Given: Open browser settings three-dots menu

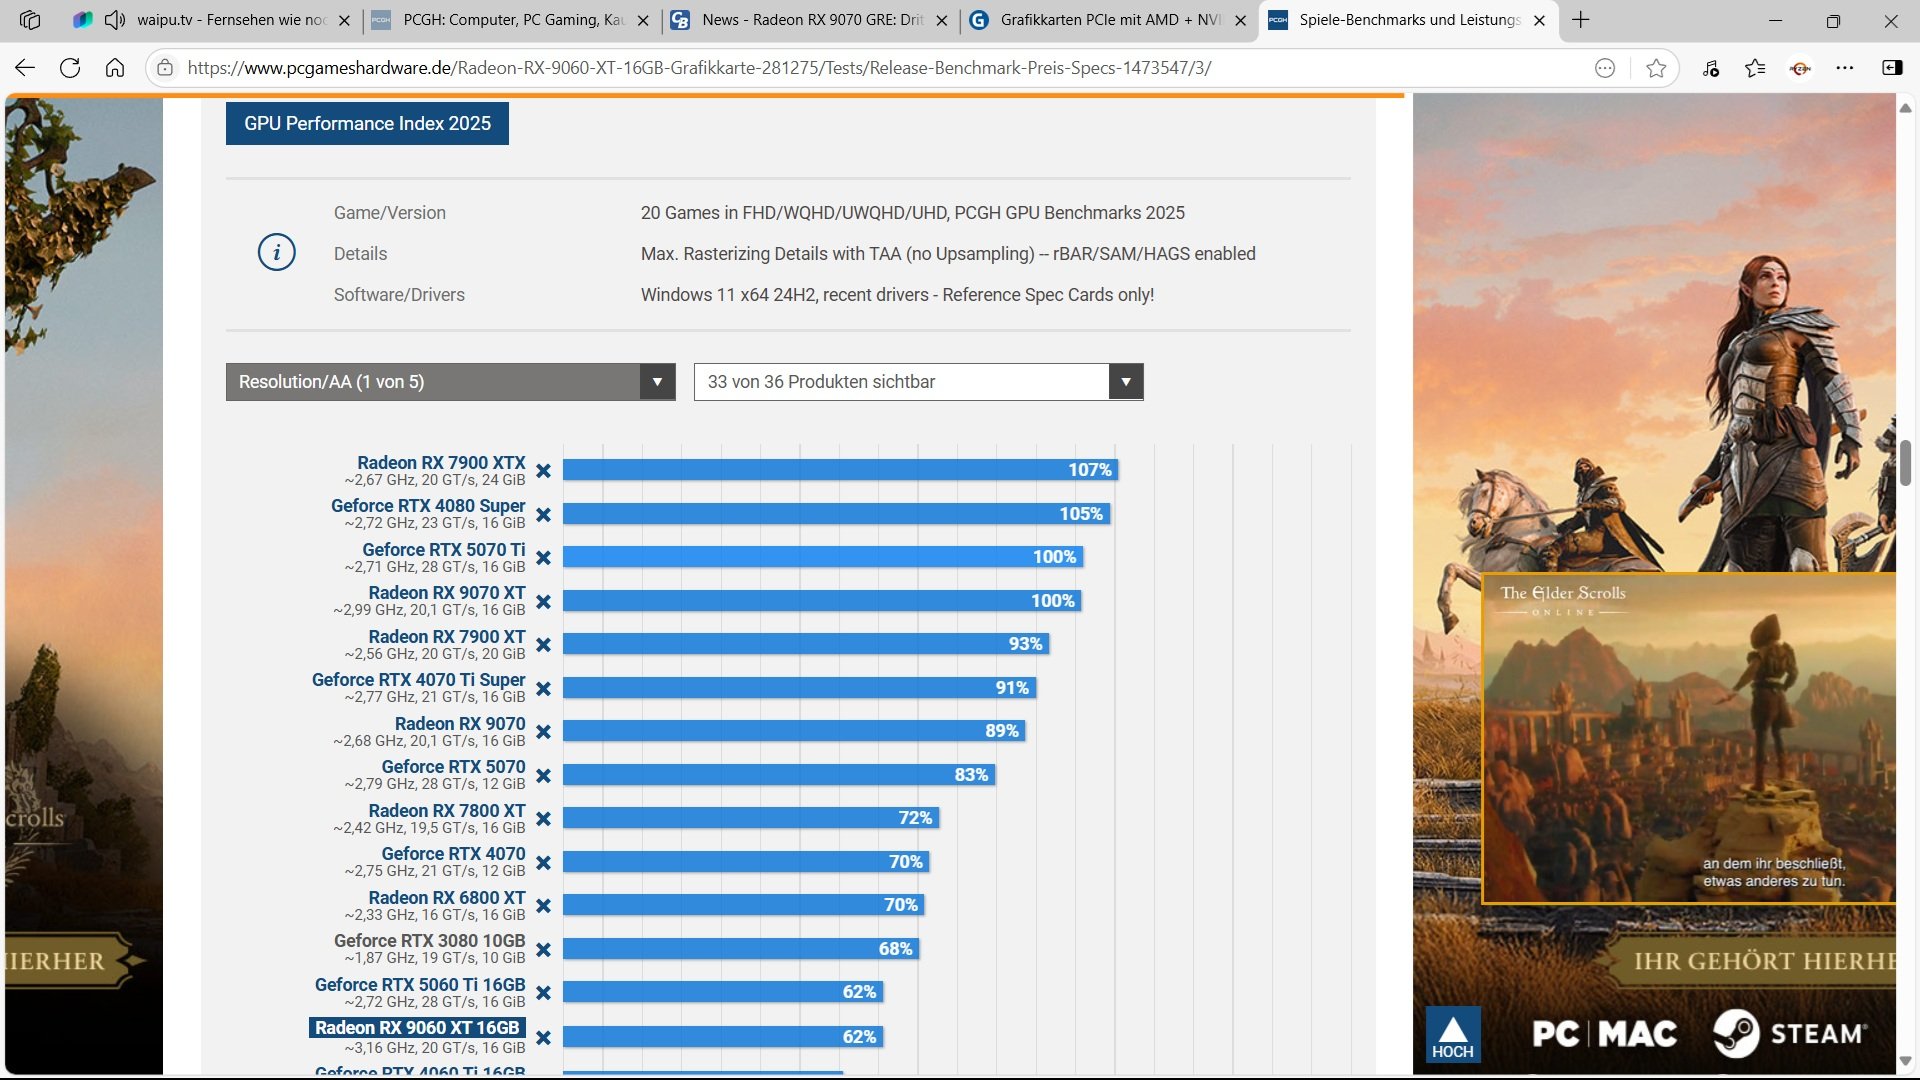Looking at the screenshot, I should tap(1845, 68).
